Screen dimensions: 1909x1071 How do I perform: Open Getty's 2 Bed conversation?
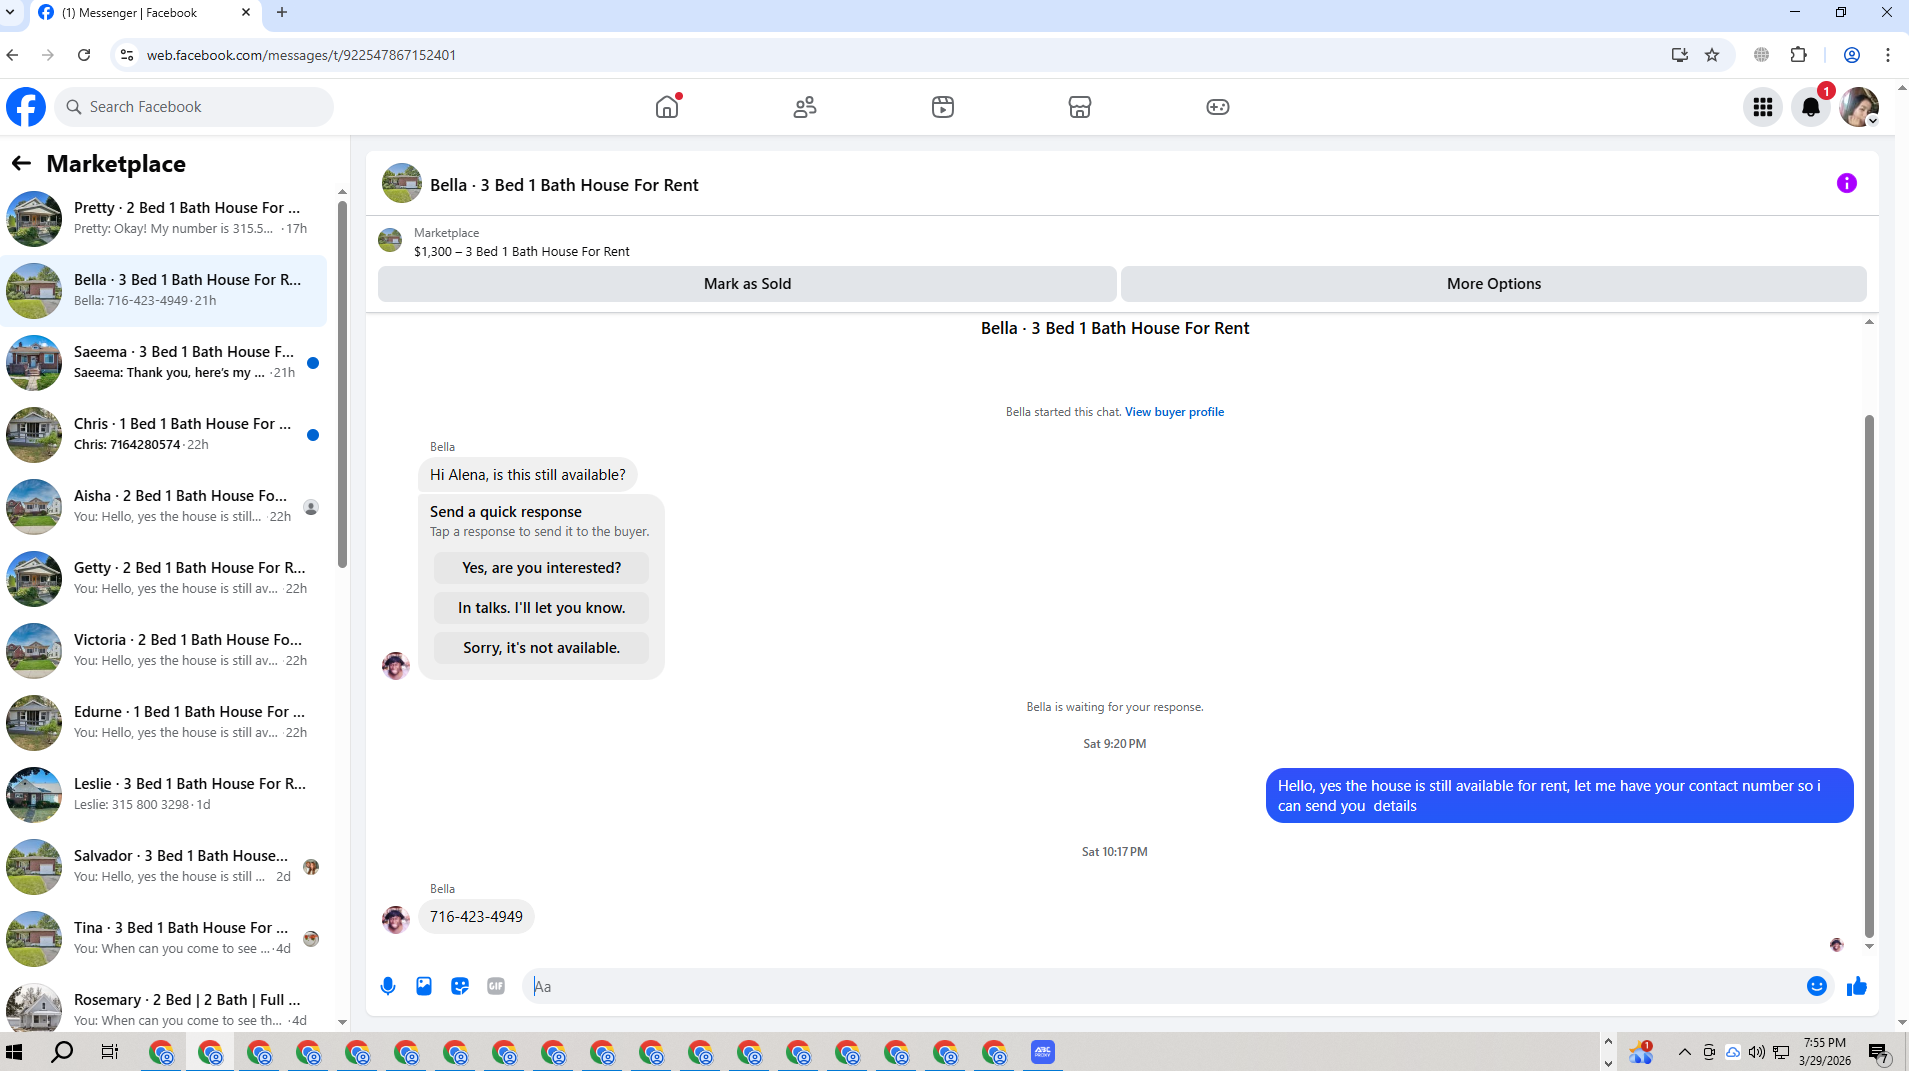tap(164, 578)
